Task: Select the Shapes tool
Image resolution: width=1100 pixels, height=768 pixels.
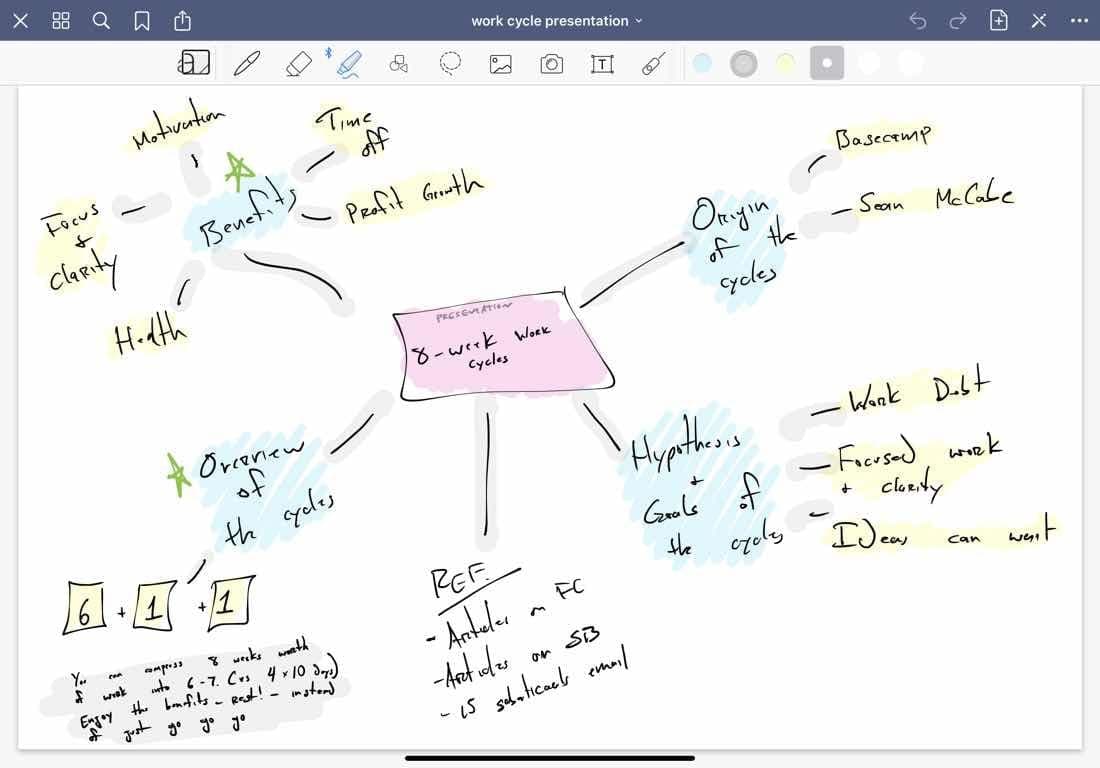Action: pyautogui.click(x=399, y=64)
